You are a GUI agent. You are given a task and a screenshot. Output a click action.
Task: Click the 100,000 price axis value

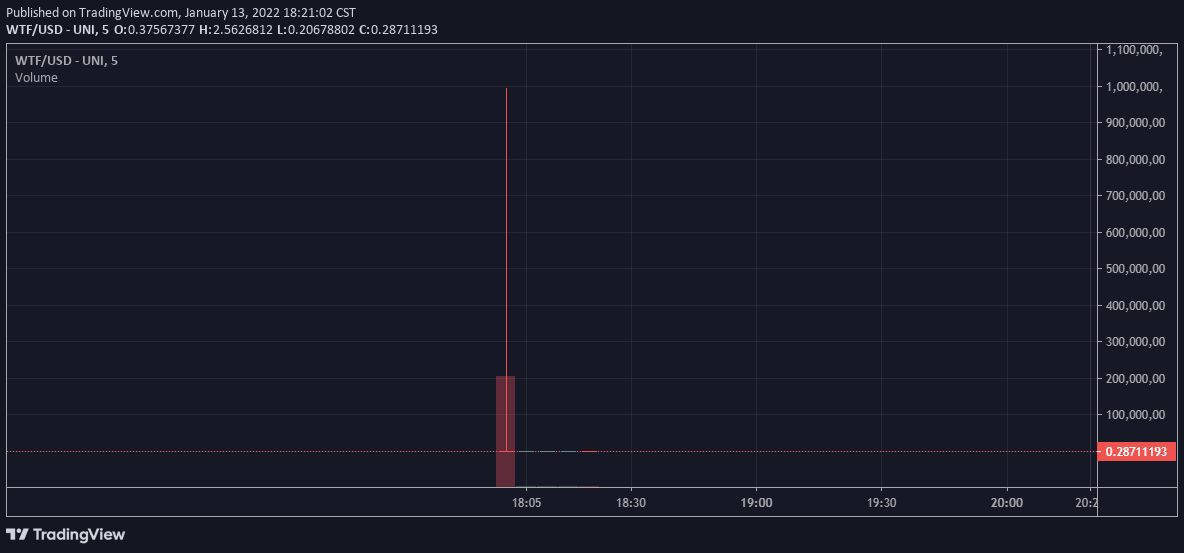(1136, 414)
